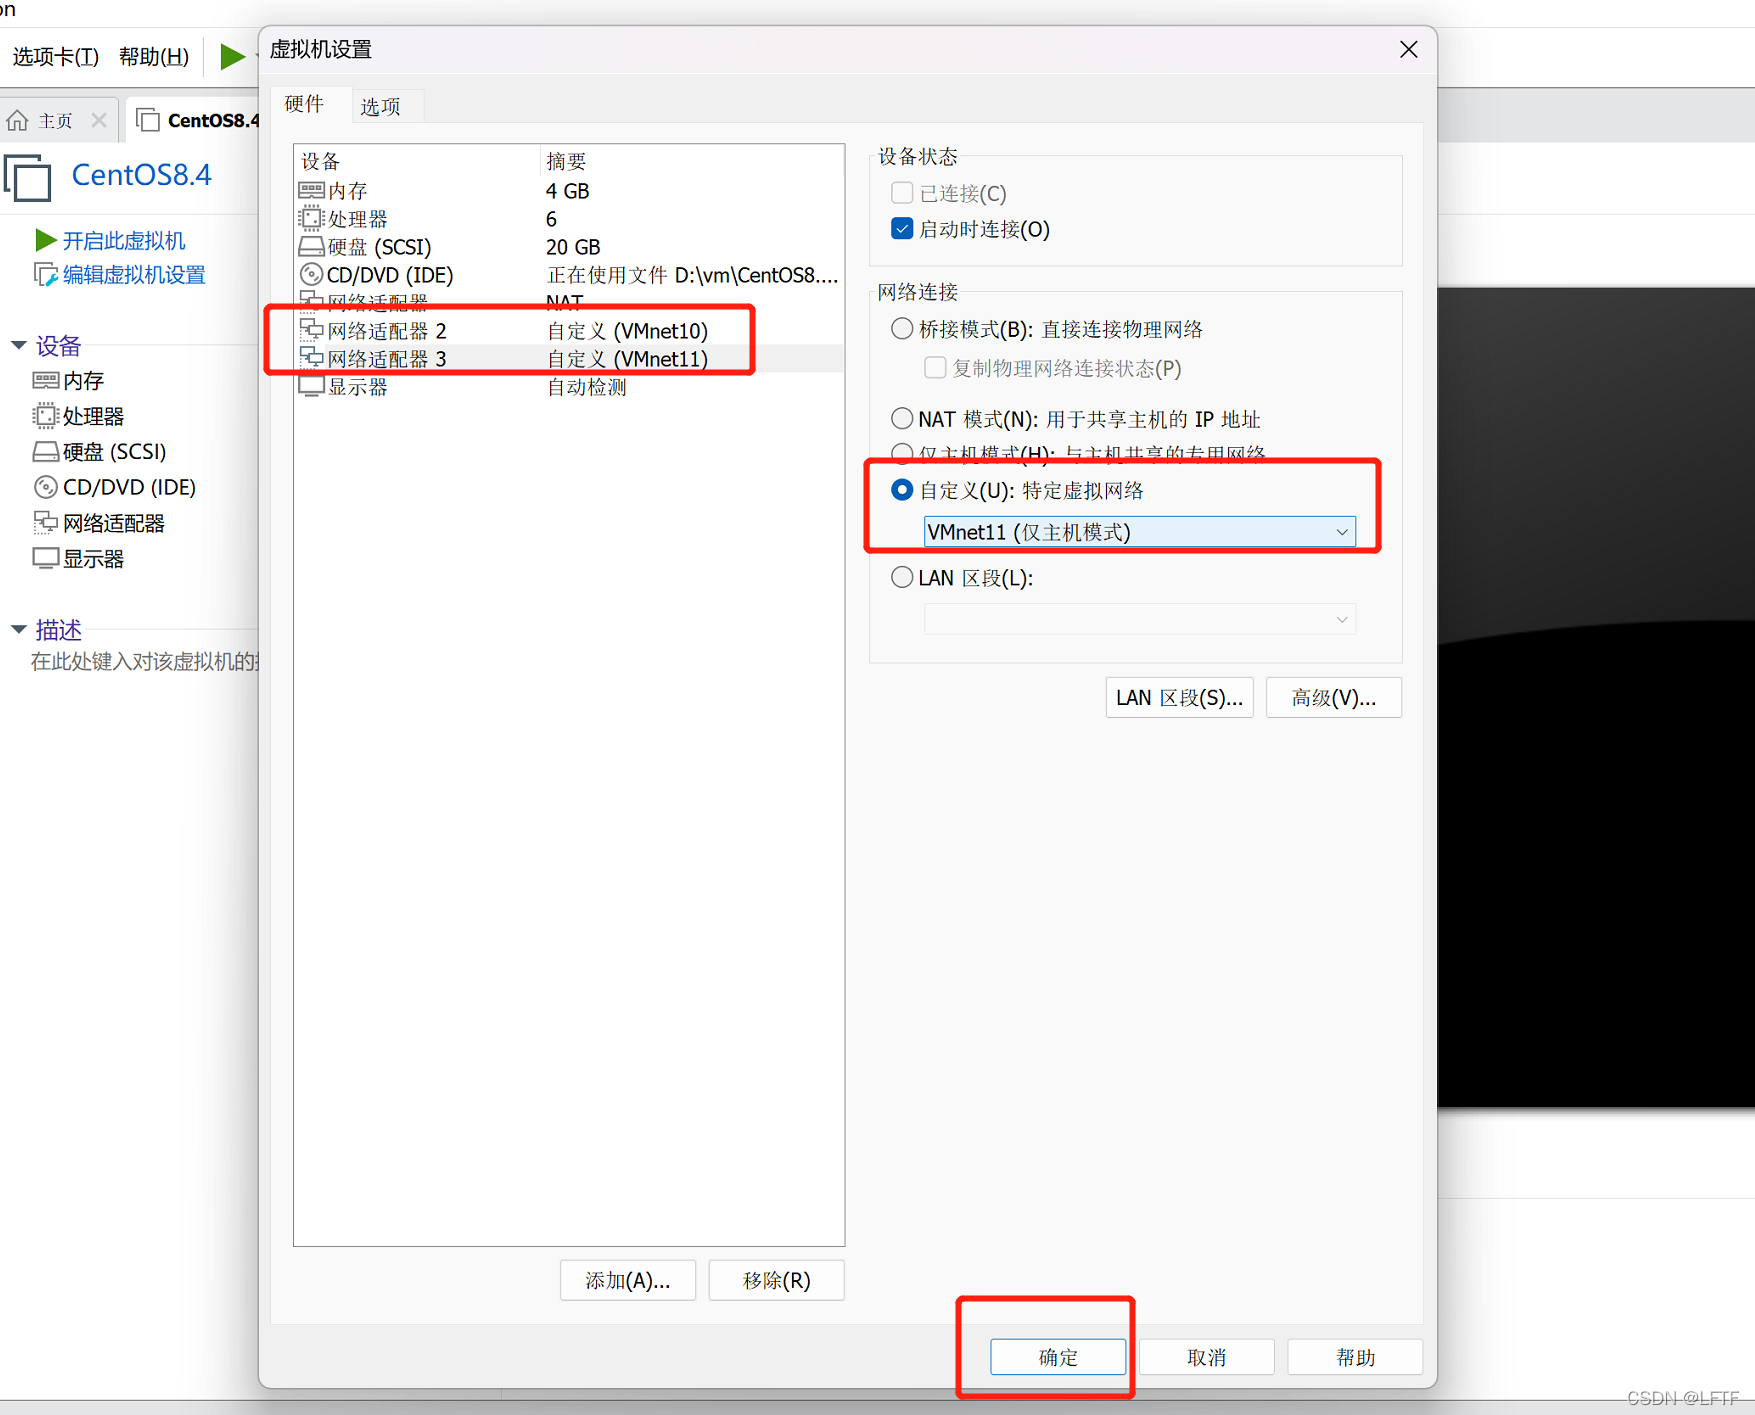
Task: Select NAT 模式(N) radio button
Action: click(x=902, y=418)
